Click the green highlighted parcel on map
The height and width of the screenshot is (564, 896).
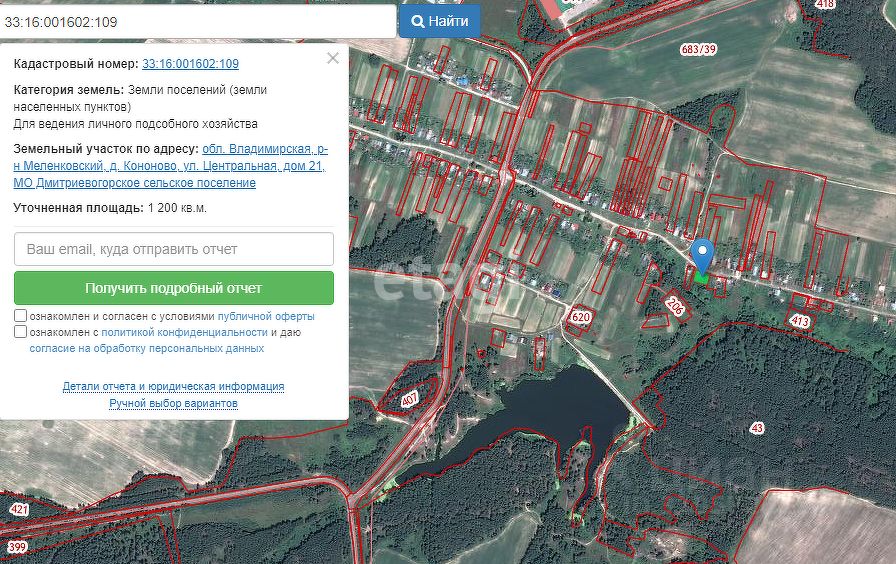pos(702,278)
